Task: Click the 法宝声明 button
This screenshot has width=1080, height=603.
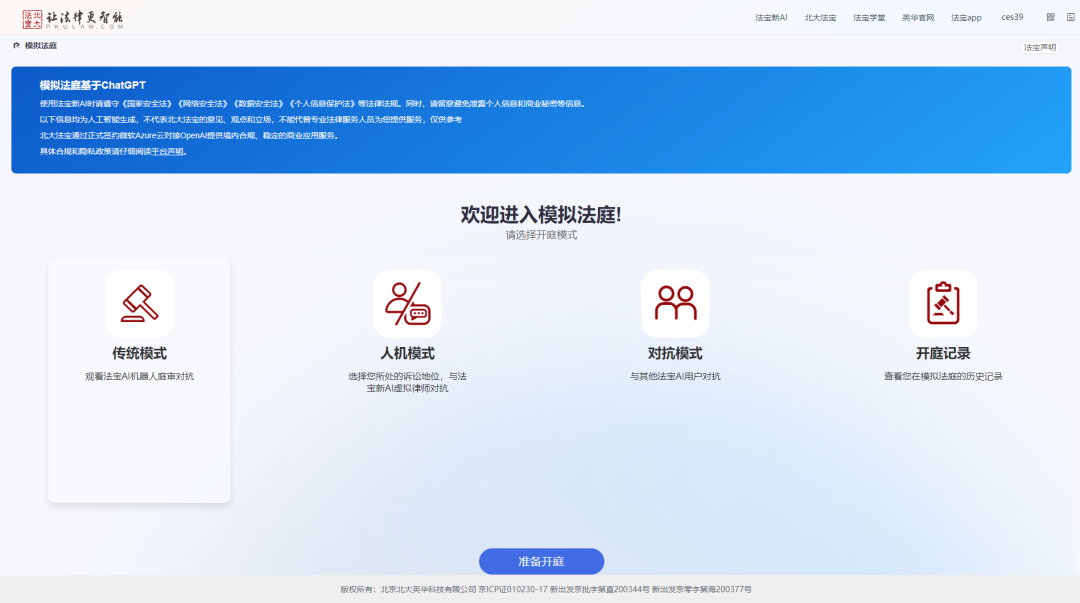Action: tap(1039, 47)
